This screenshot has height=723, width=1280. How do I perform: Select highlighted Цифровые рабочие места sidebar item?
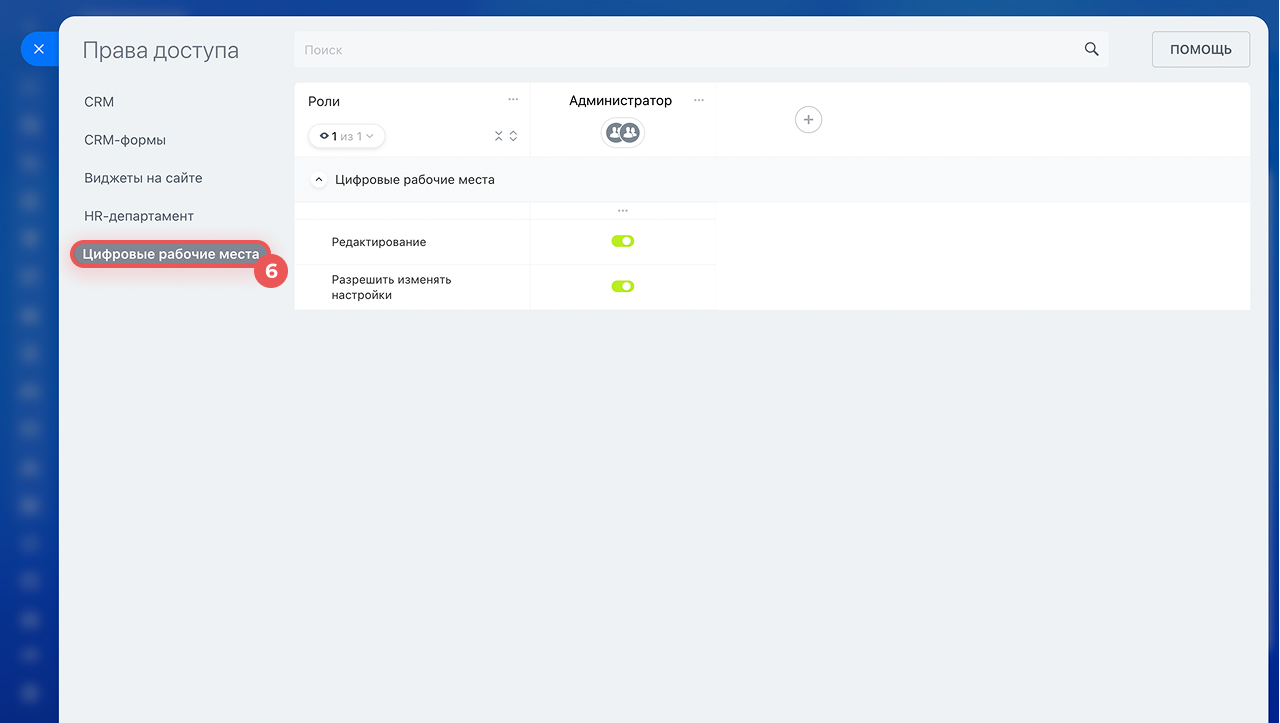click(170, 254)
